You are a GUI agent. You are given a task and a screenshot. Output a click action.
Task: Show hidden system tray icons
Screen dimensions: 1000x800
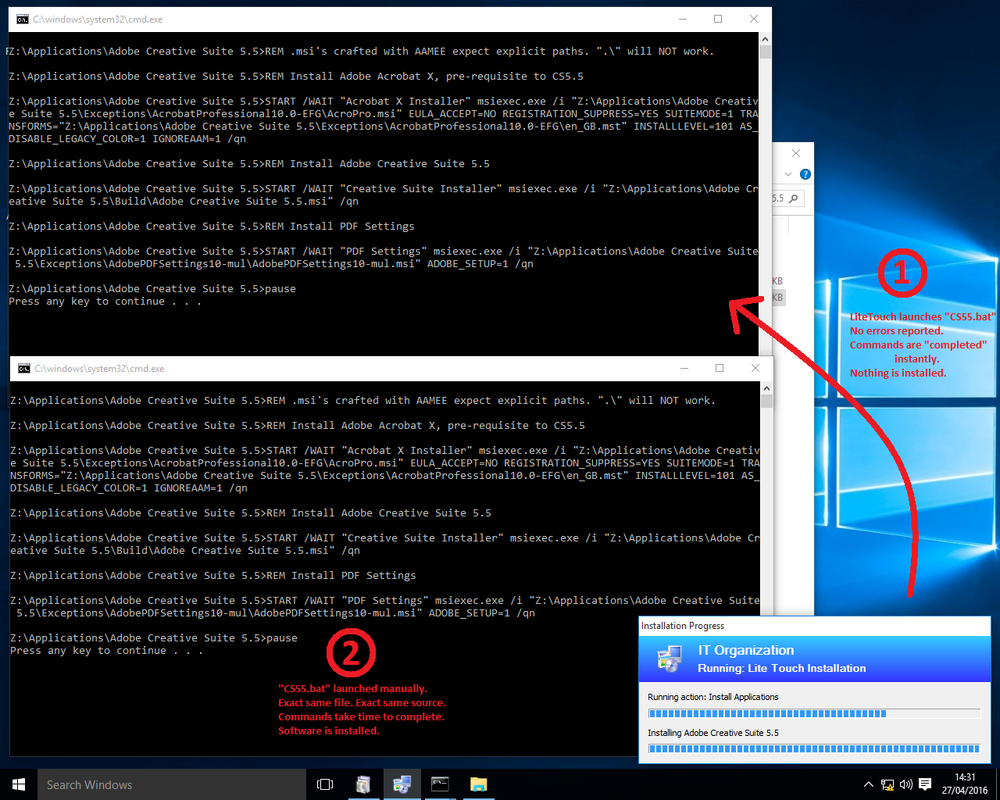(x=868, y=785)
